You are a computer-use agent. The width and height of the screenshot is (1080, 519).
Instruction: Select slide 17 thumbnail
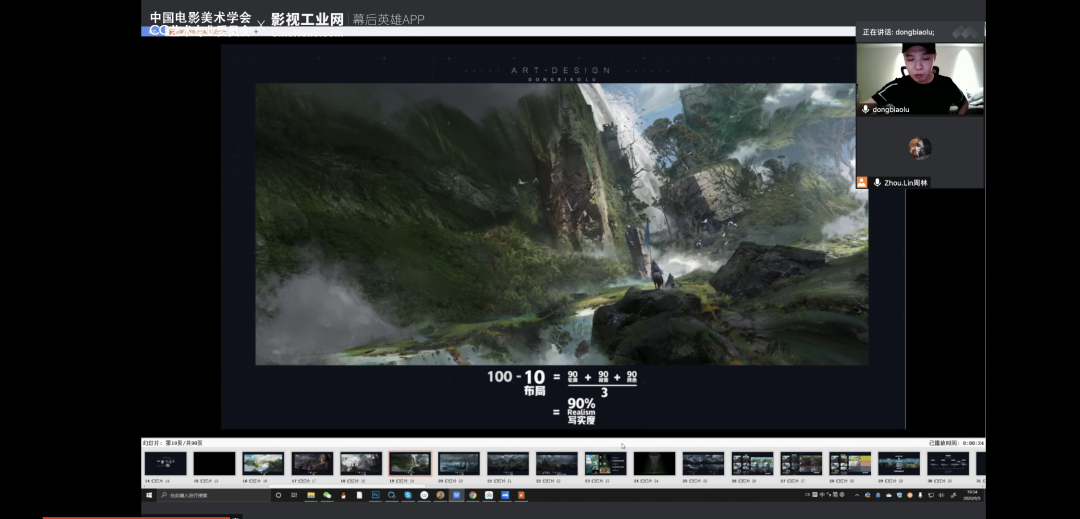point(312,463)
